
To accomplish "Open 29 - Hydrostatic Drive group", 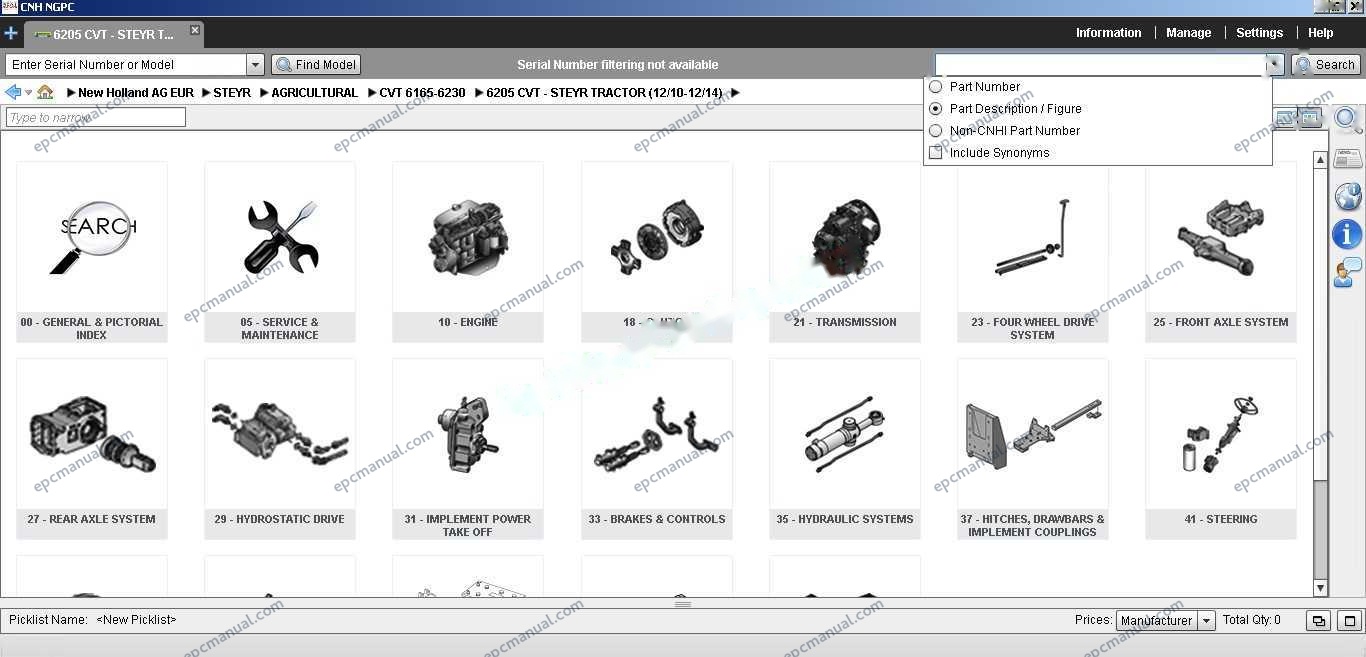I will 280,449.
